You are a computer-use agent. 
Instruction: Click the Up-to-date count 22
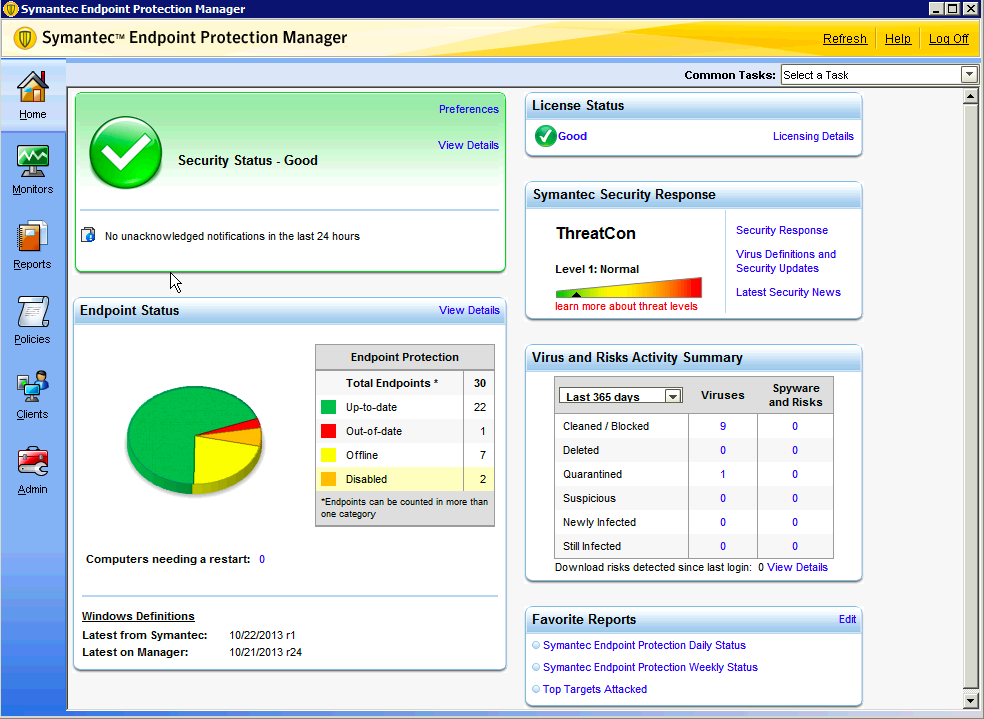pos(479,407)
